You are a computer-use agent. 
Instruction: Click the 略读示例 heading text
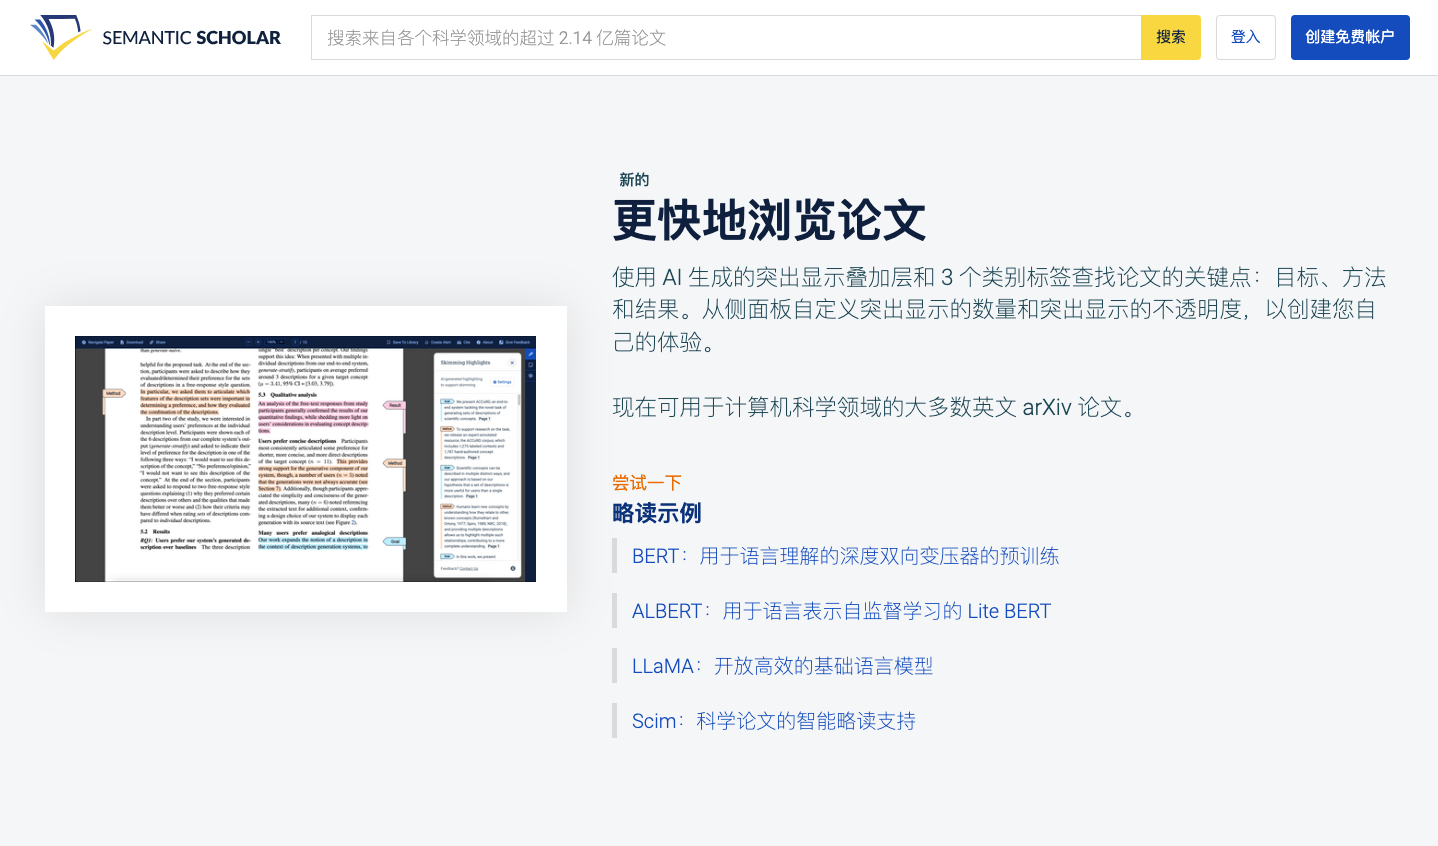click(x=657, y=513)
